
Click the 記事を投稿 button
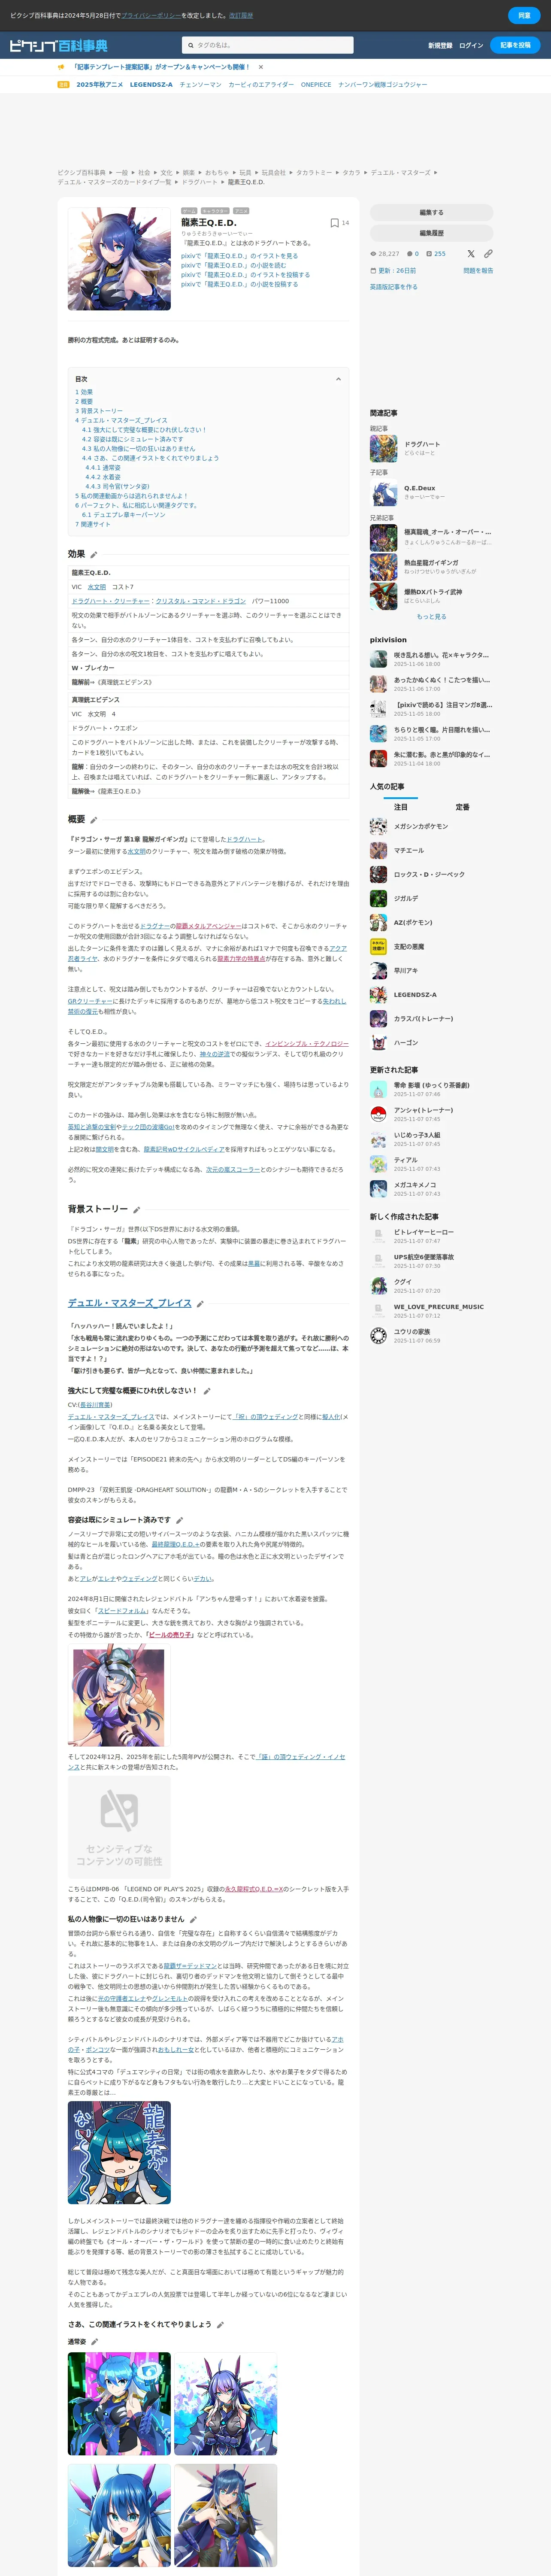(x=515, y=45)
